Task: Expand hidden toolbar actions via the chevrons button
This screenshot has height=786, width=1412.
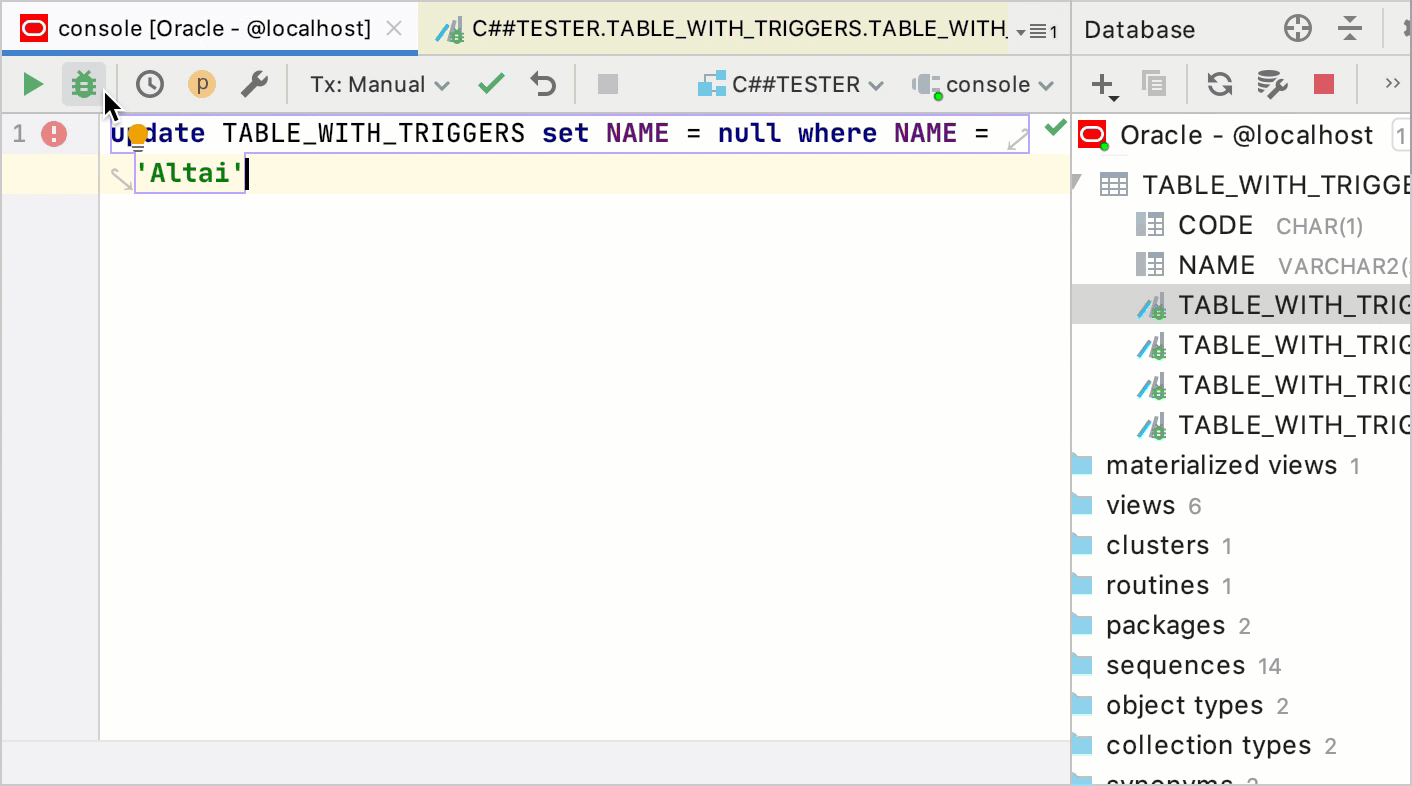Action: point(1391,84)
